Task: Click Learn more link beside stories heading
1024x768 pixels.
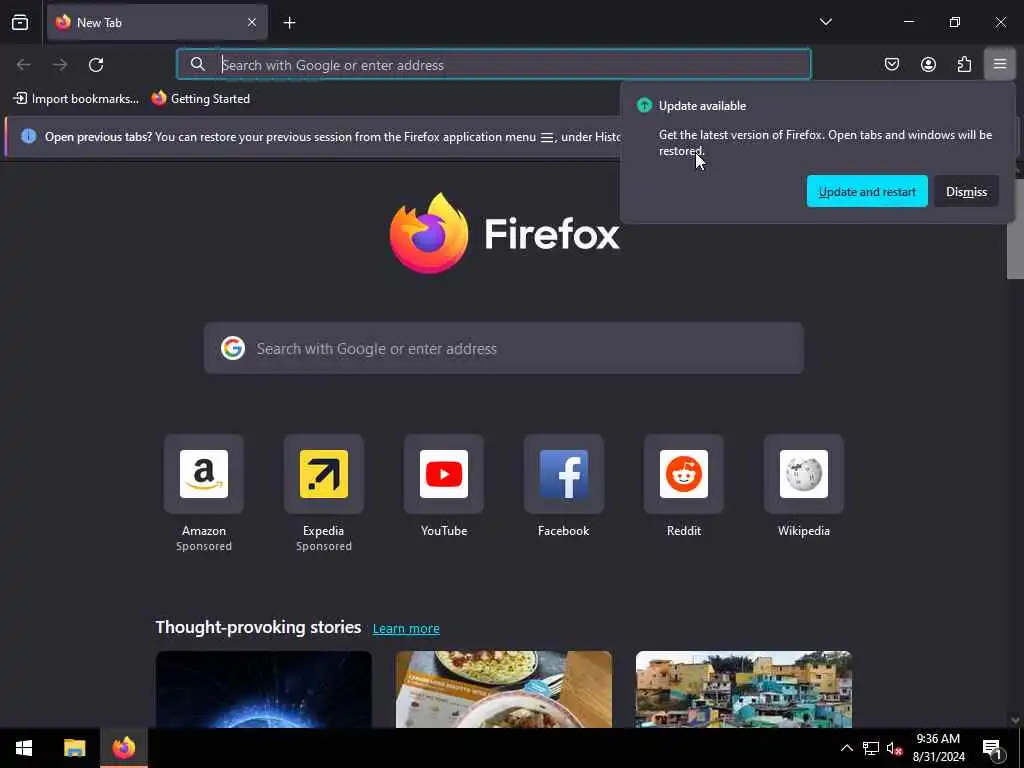Action: coord(406,628)
